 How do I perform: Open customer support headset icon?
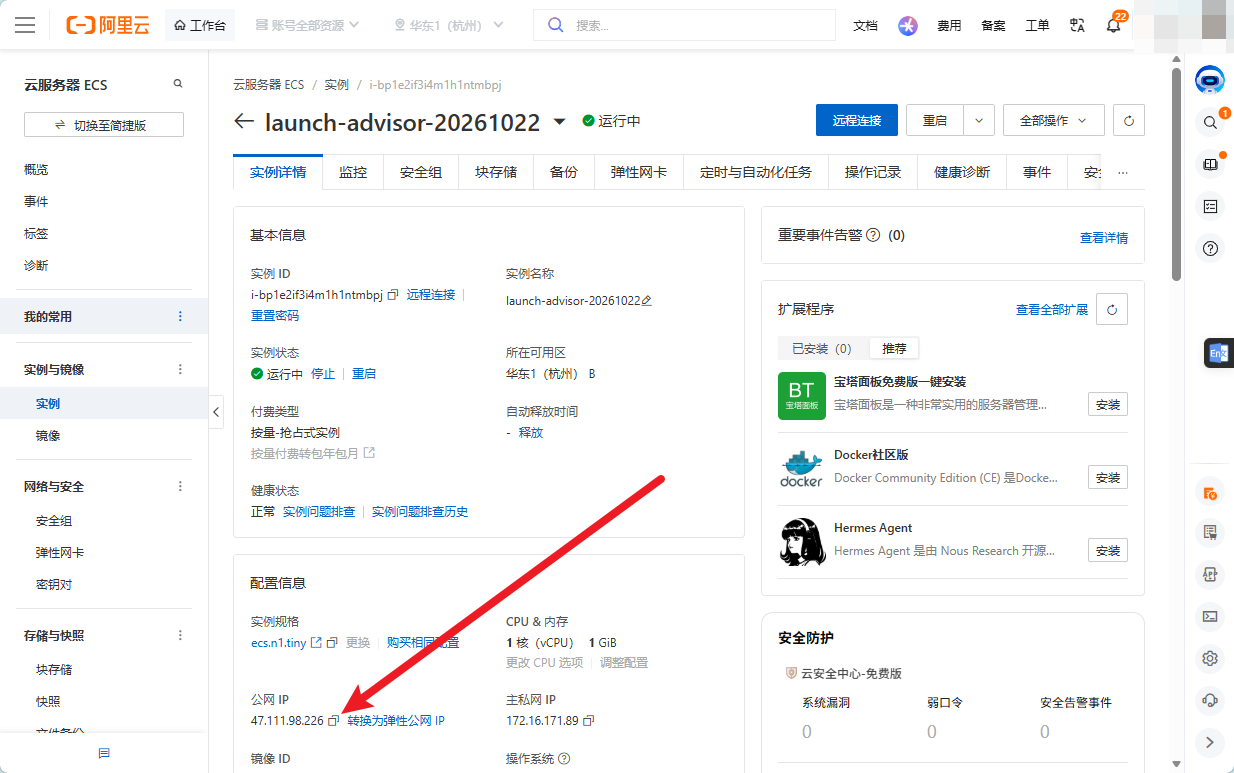click(x=1210, y=700)
